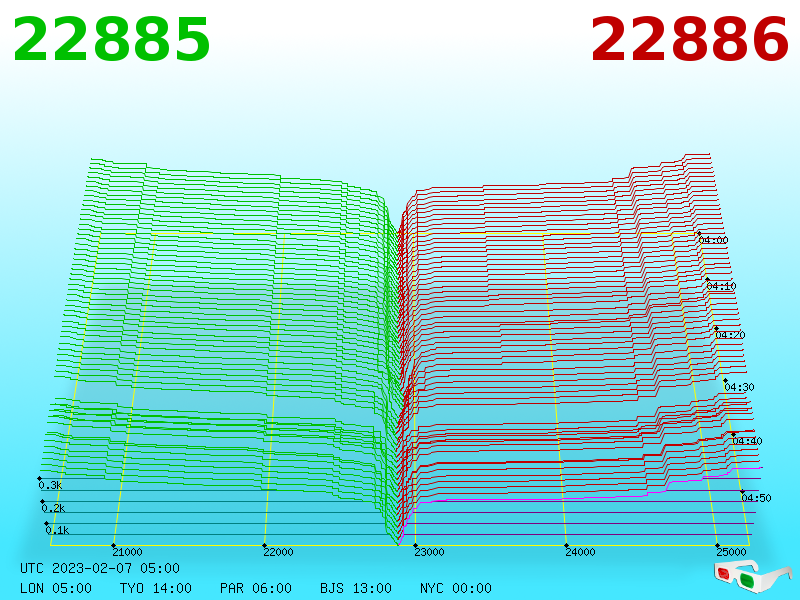Click the BJS 13:00 clock text

pos(356,588)
